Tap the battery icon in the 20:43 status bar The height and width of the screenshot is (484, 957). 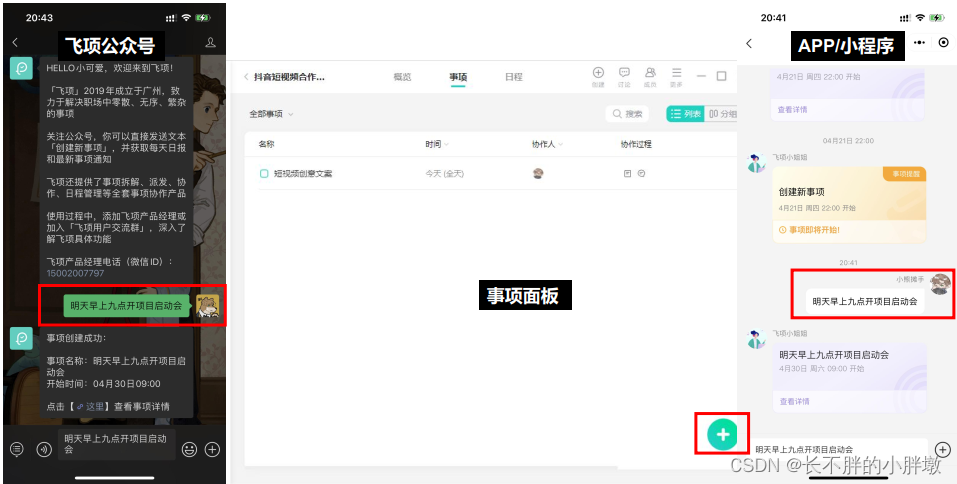[203, 18]
